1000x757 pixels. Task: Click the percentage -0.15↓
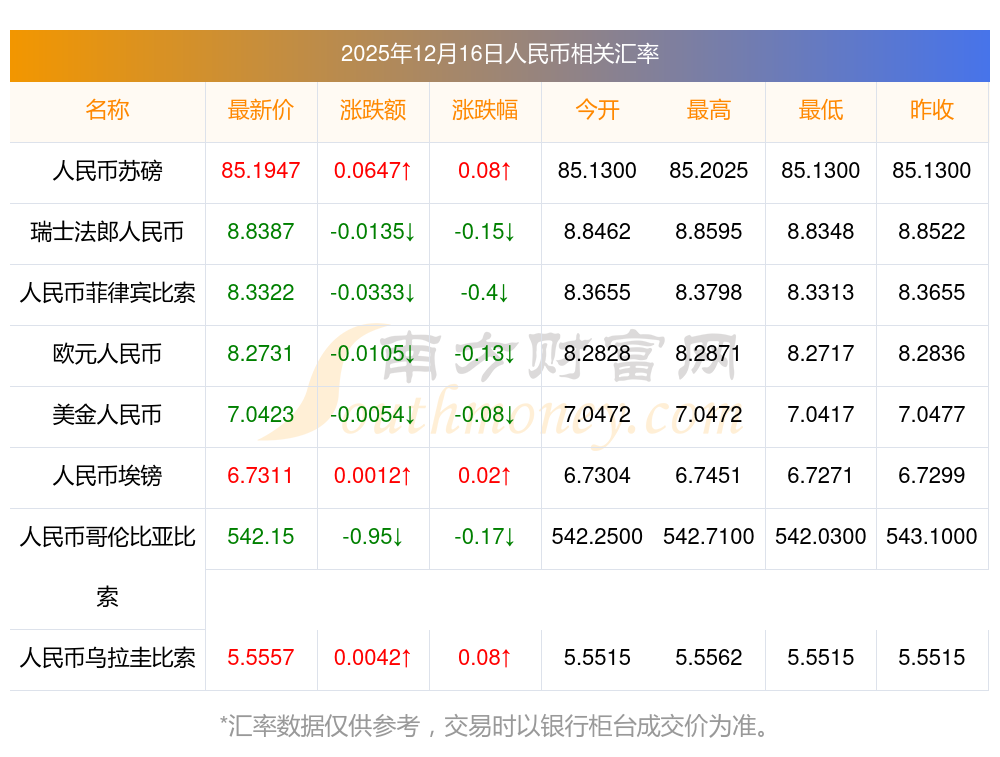point(485,231)
